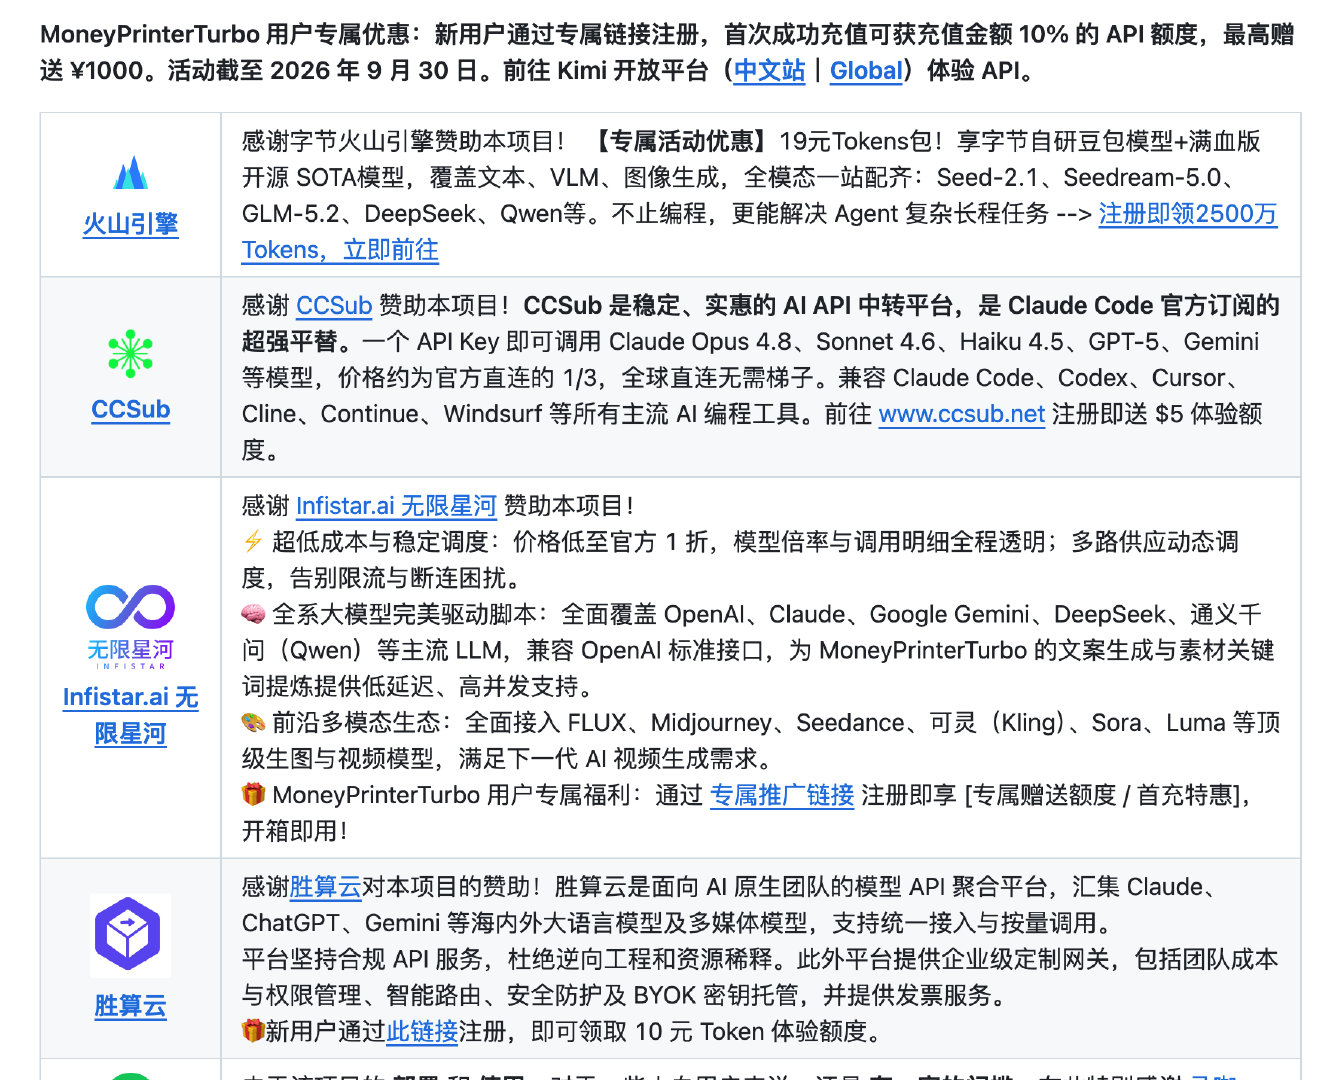Click the gift emoji before 新用户通过
This screenshot has height=1080, width=1336.
coord(253,1030)
